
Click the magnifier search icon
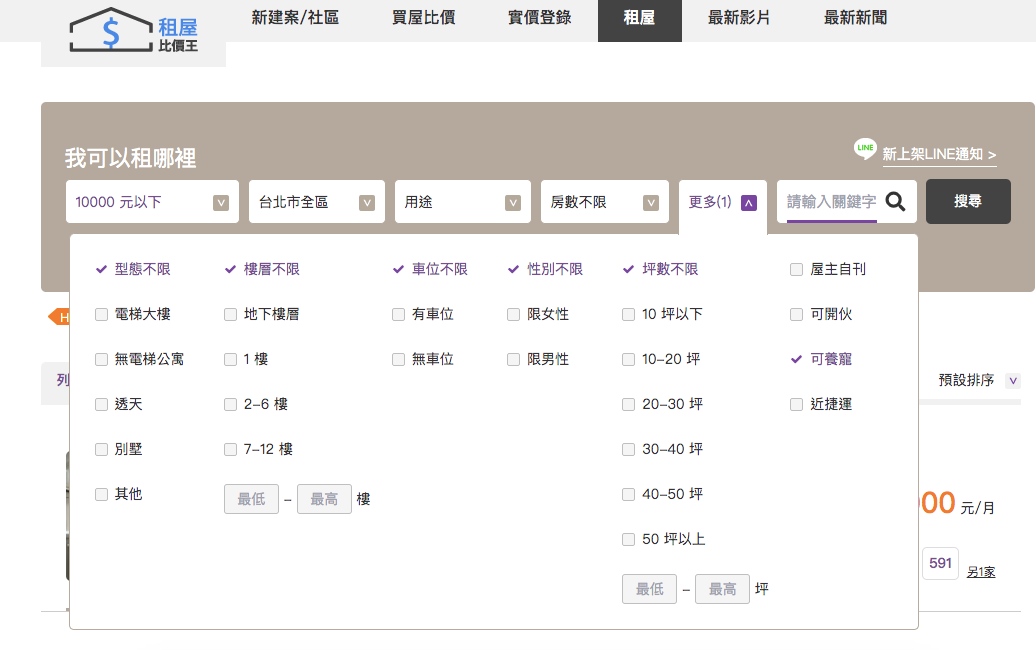point(895,202)
